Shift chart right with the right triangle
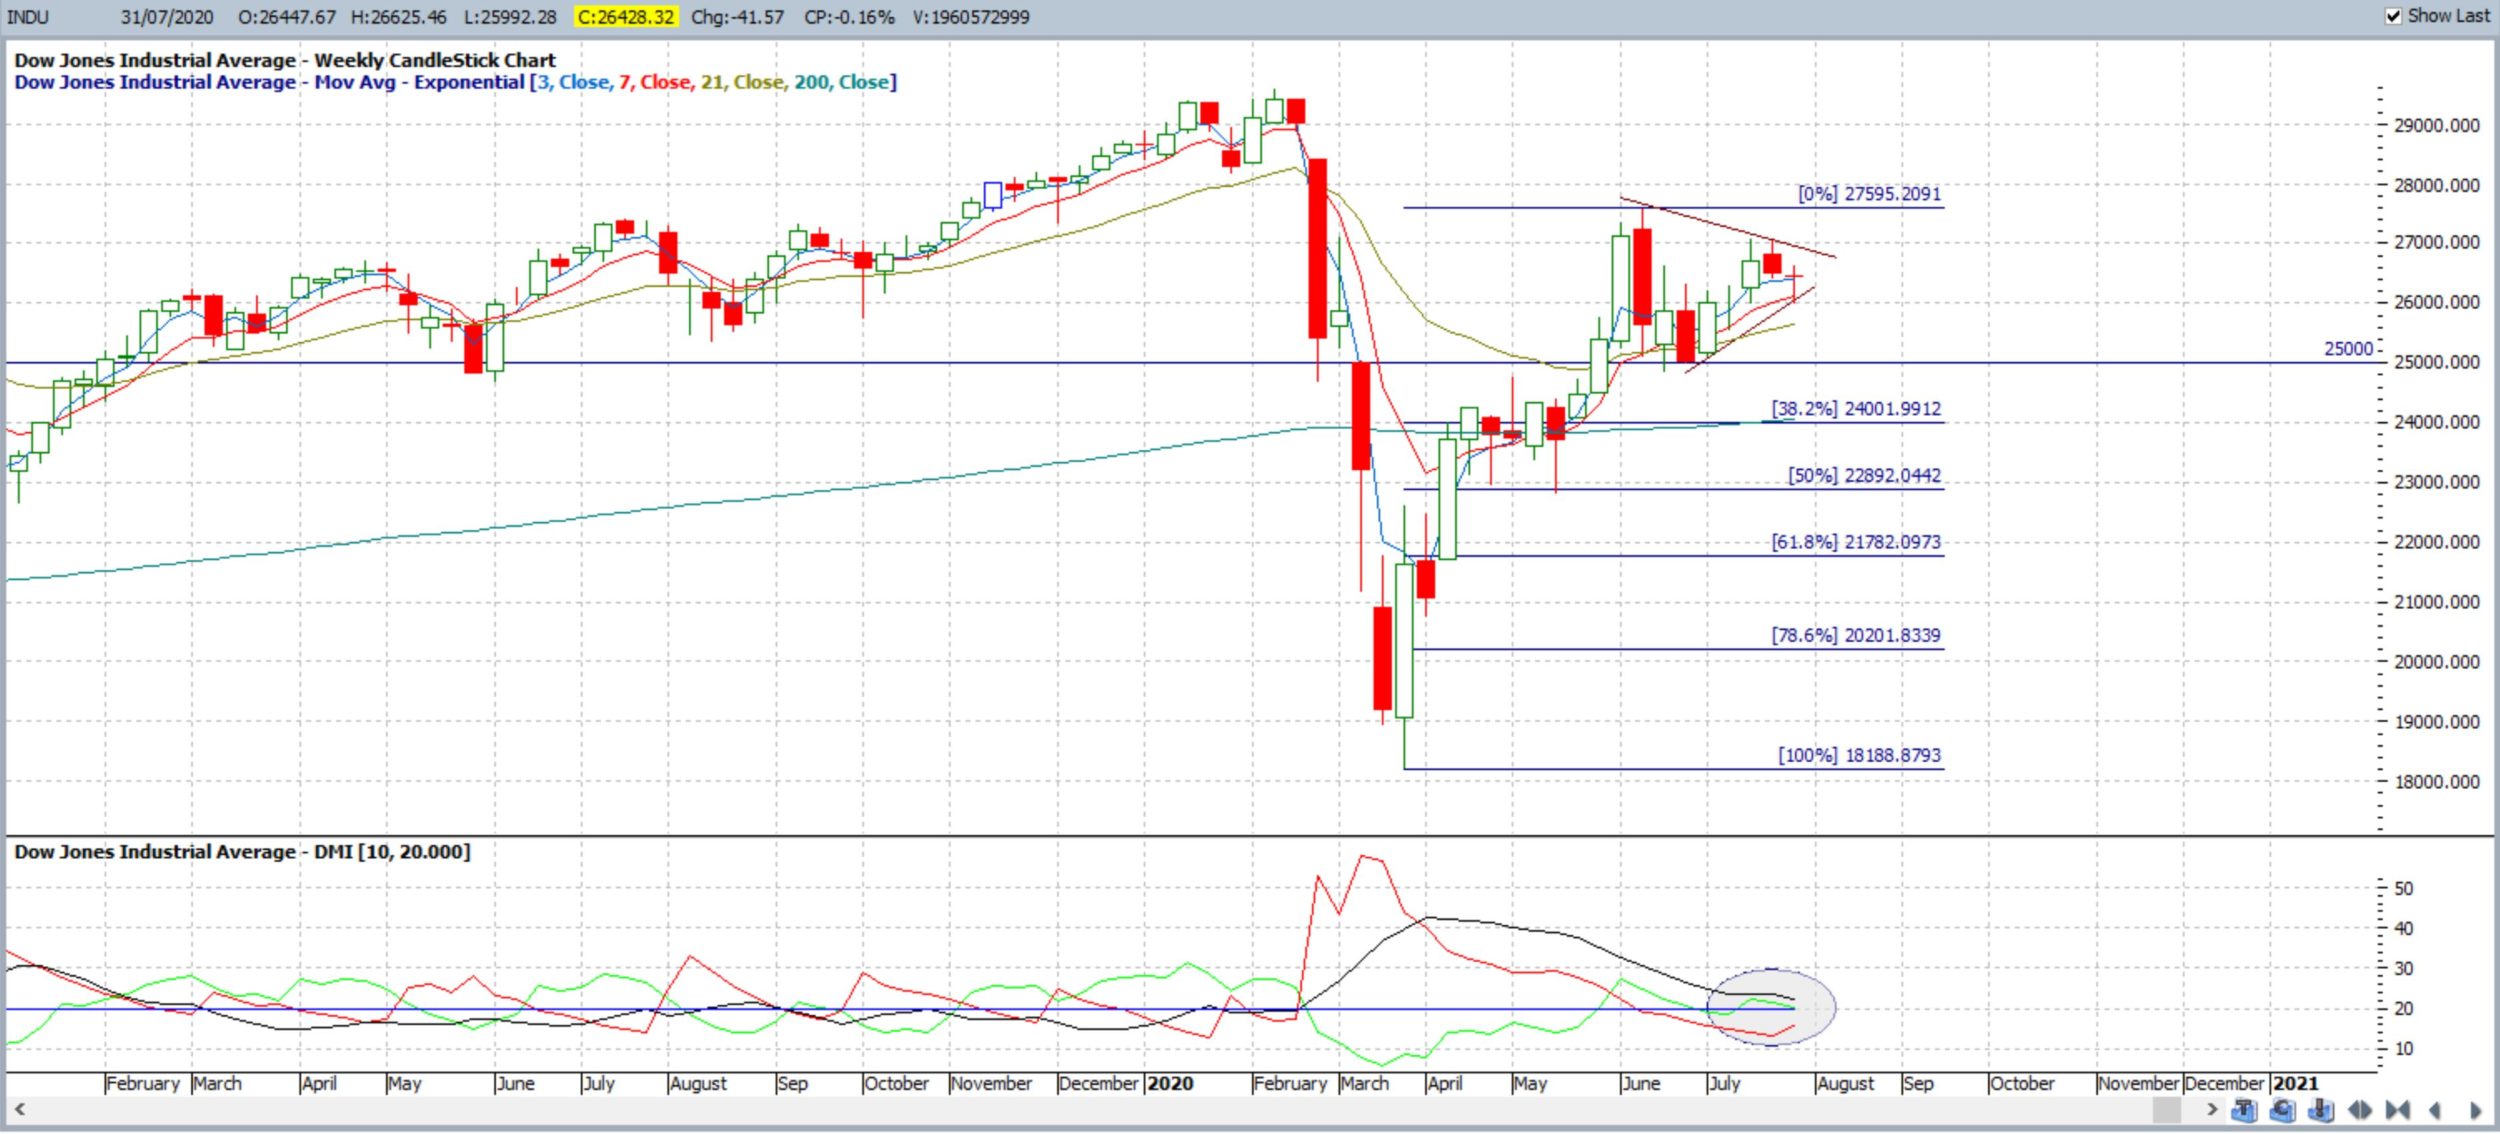 (2476, 1110)
